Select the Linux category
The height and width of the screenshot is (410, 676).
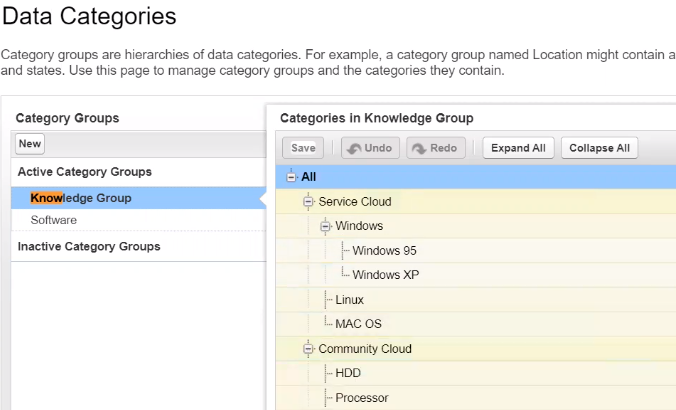(x=349, y=300)
